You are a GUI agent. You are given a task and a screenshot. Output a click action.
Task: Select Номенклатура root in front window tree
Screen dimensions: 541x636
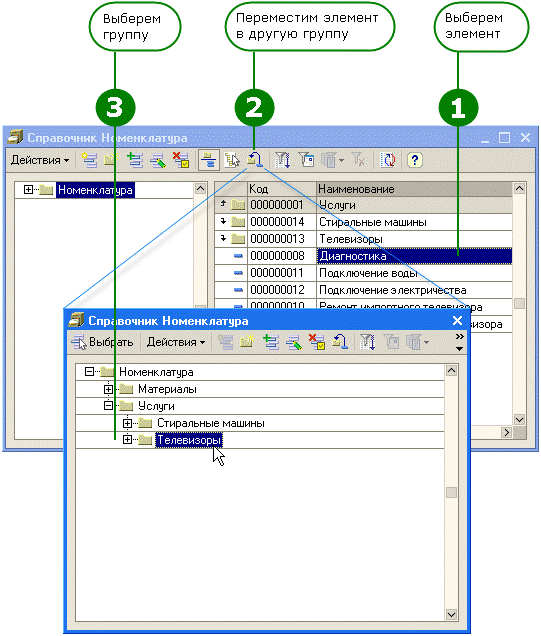point(156,372)
